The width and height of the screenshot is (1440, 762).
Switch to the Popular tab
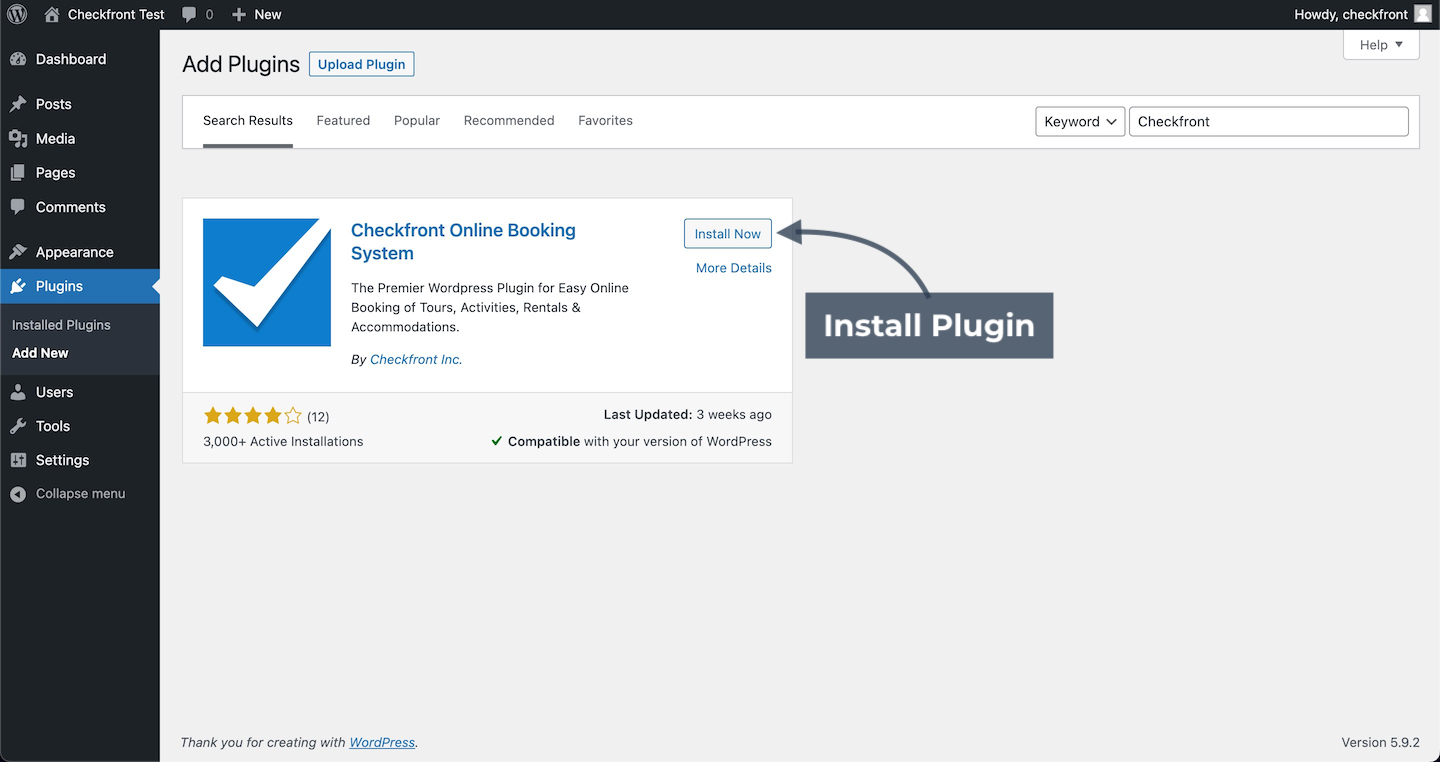click(417, 121)
